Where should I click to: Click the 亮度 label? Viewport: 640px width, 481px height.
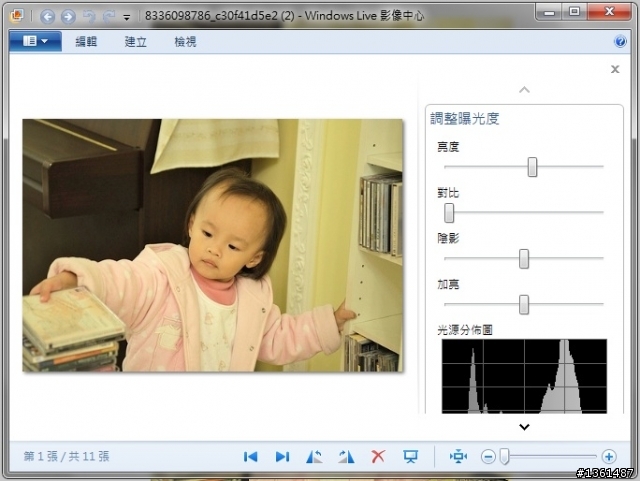tap(448, 147)
